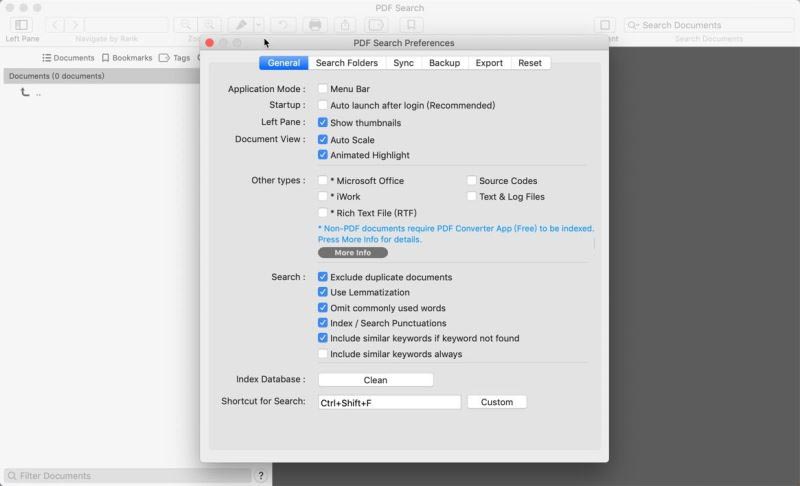The width and height of the screenshot is (800, 486).
Task: Uncheck Omit commonly used words
Action: (322, 308)
